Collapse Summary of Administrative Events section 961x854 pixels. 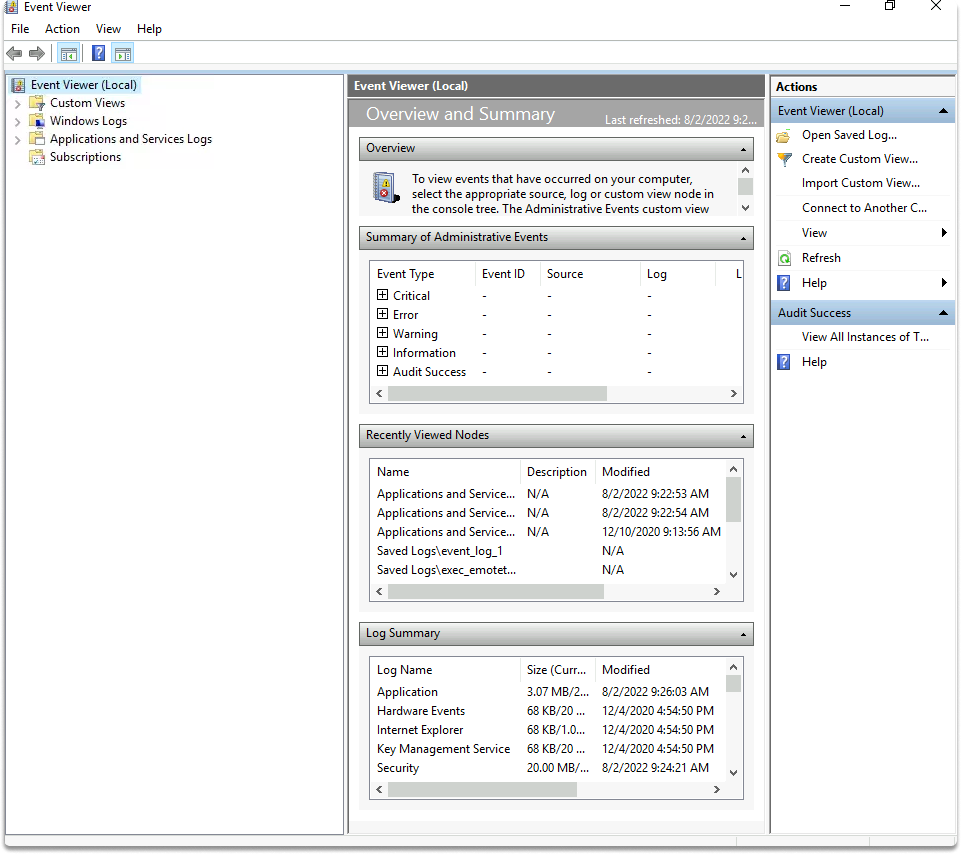coord(743,238)
